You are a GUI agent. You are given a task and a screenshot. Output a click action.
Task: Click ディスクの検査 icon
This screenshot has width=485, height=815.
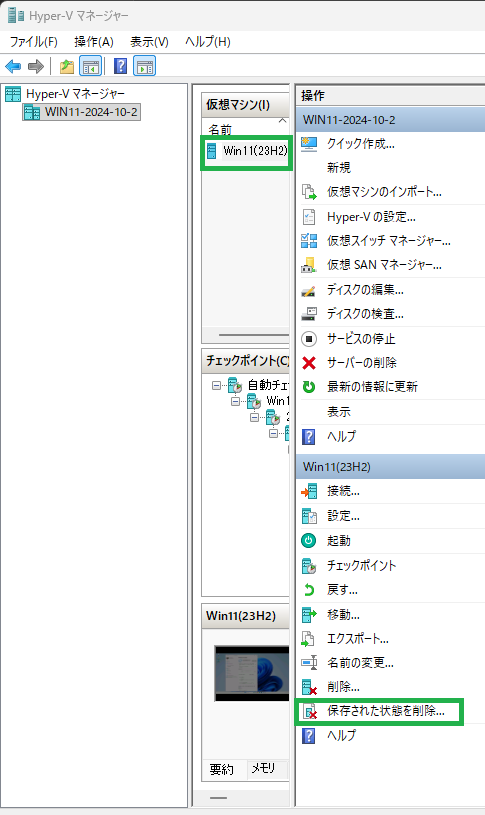309,314
